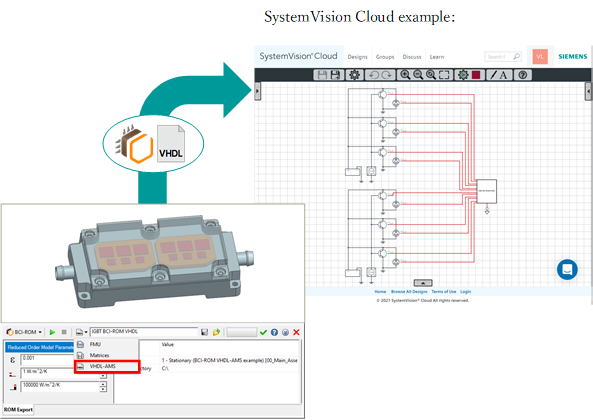Screen dimensions: 593x420
Task: Select the '1 - Stationary' value row
Action: tap(229, 360)
